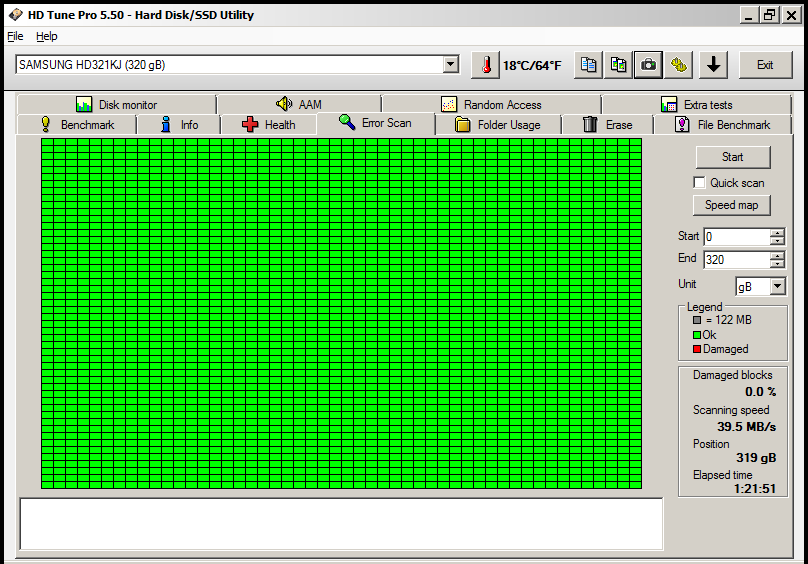Click the = 122 MB legend text
The height and width of the screenshot is (564, 808).
[x=729, y=320]
